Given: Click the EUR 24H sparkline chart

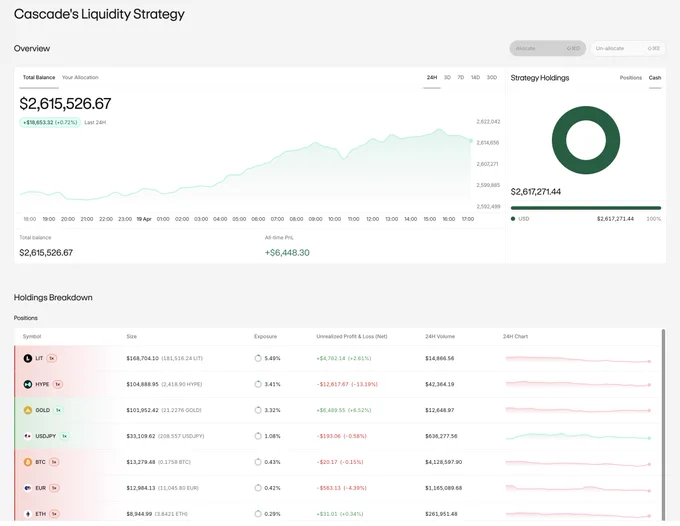Looking at the screenshot, I should coord(578,489).
